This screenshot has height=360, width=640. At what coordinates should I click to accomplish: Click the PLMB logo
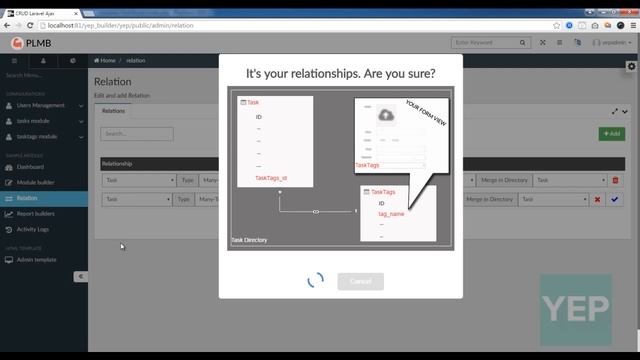click(31, 43)
